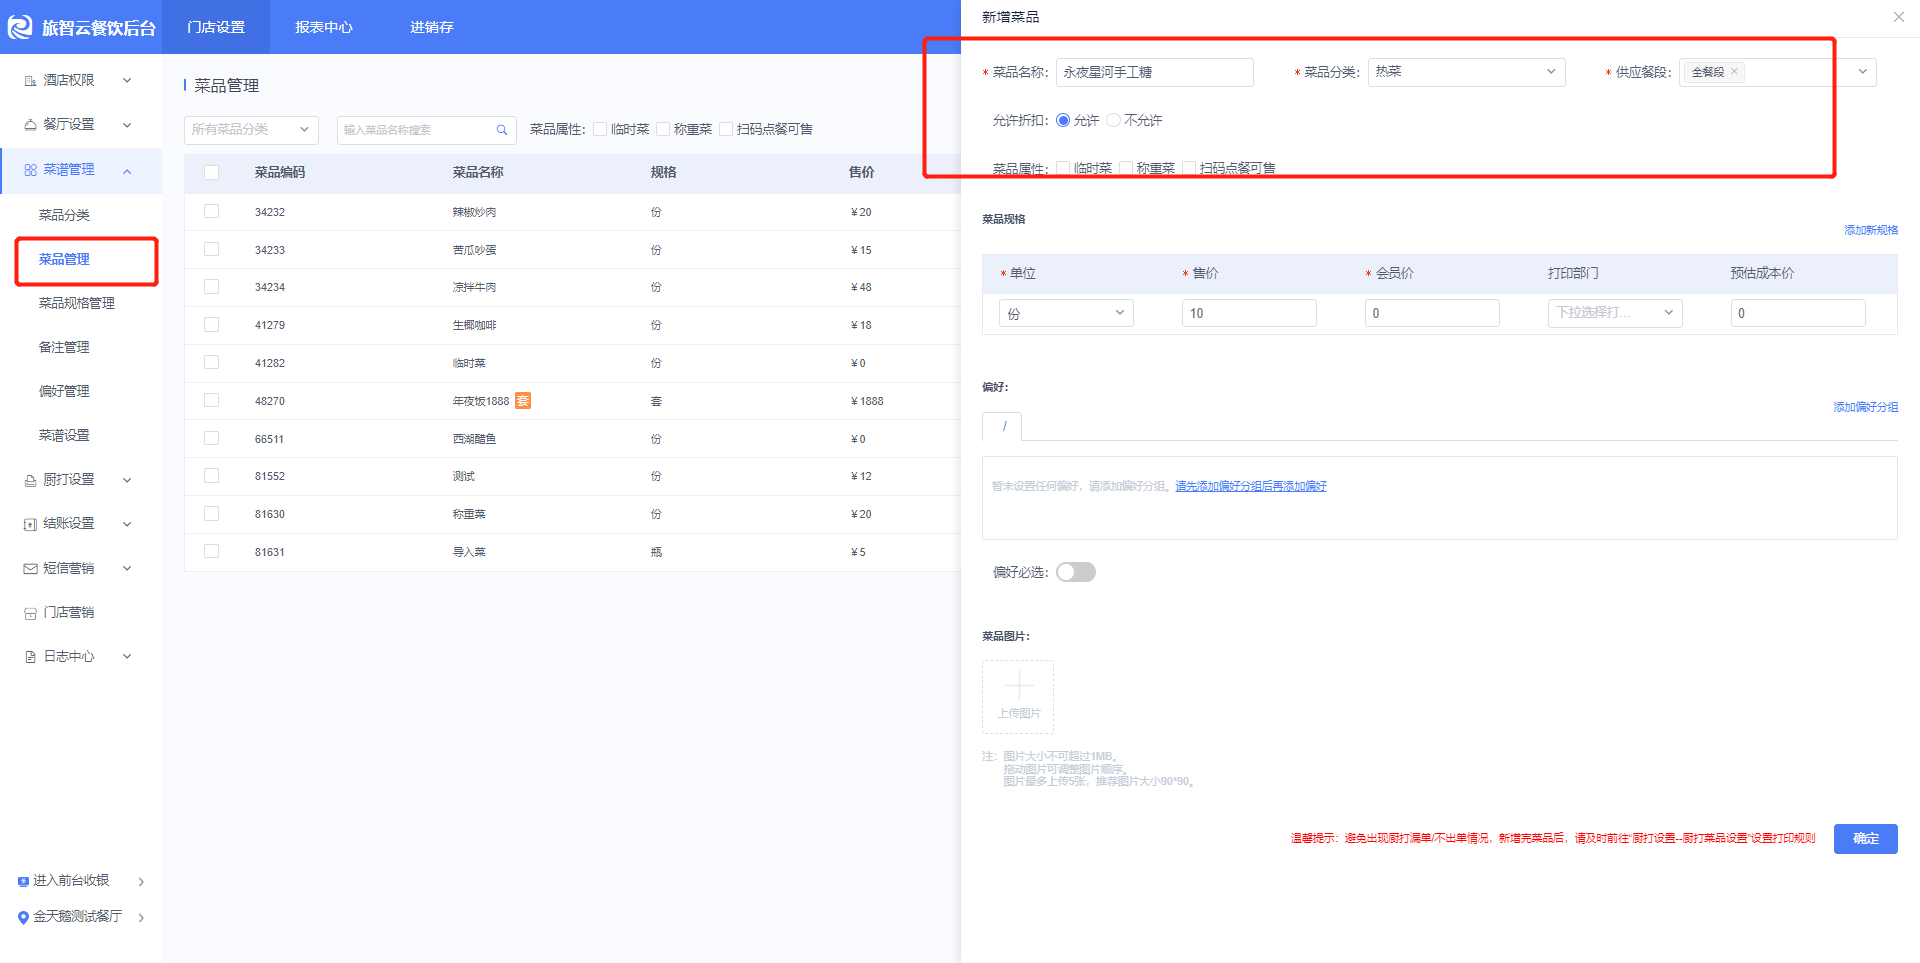Click the 日志中心 document icon
Viewport: 1920px width, 963px height.
click(x=30, y=657)
